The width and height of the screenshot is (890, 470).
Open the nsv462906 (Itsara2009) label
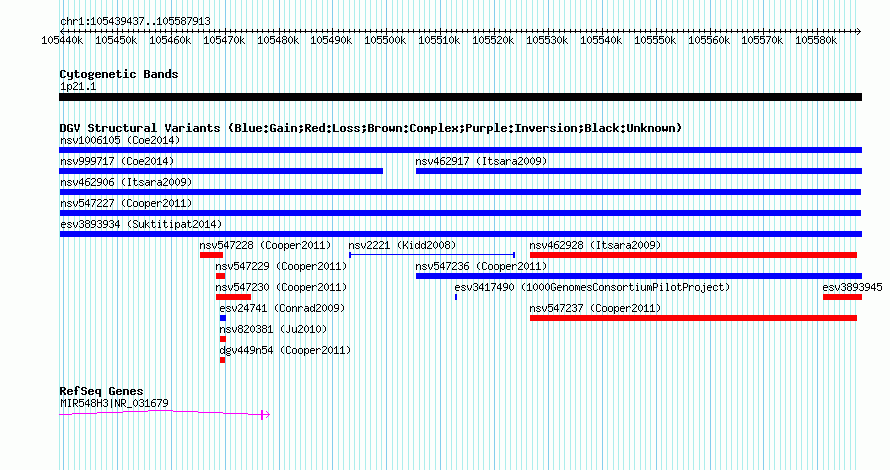tap(126, 182)
